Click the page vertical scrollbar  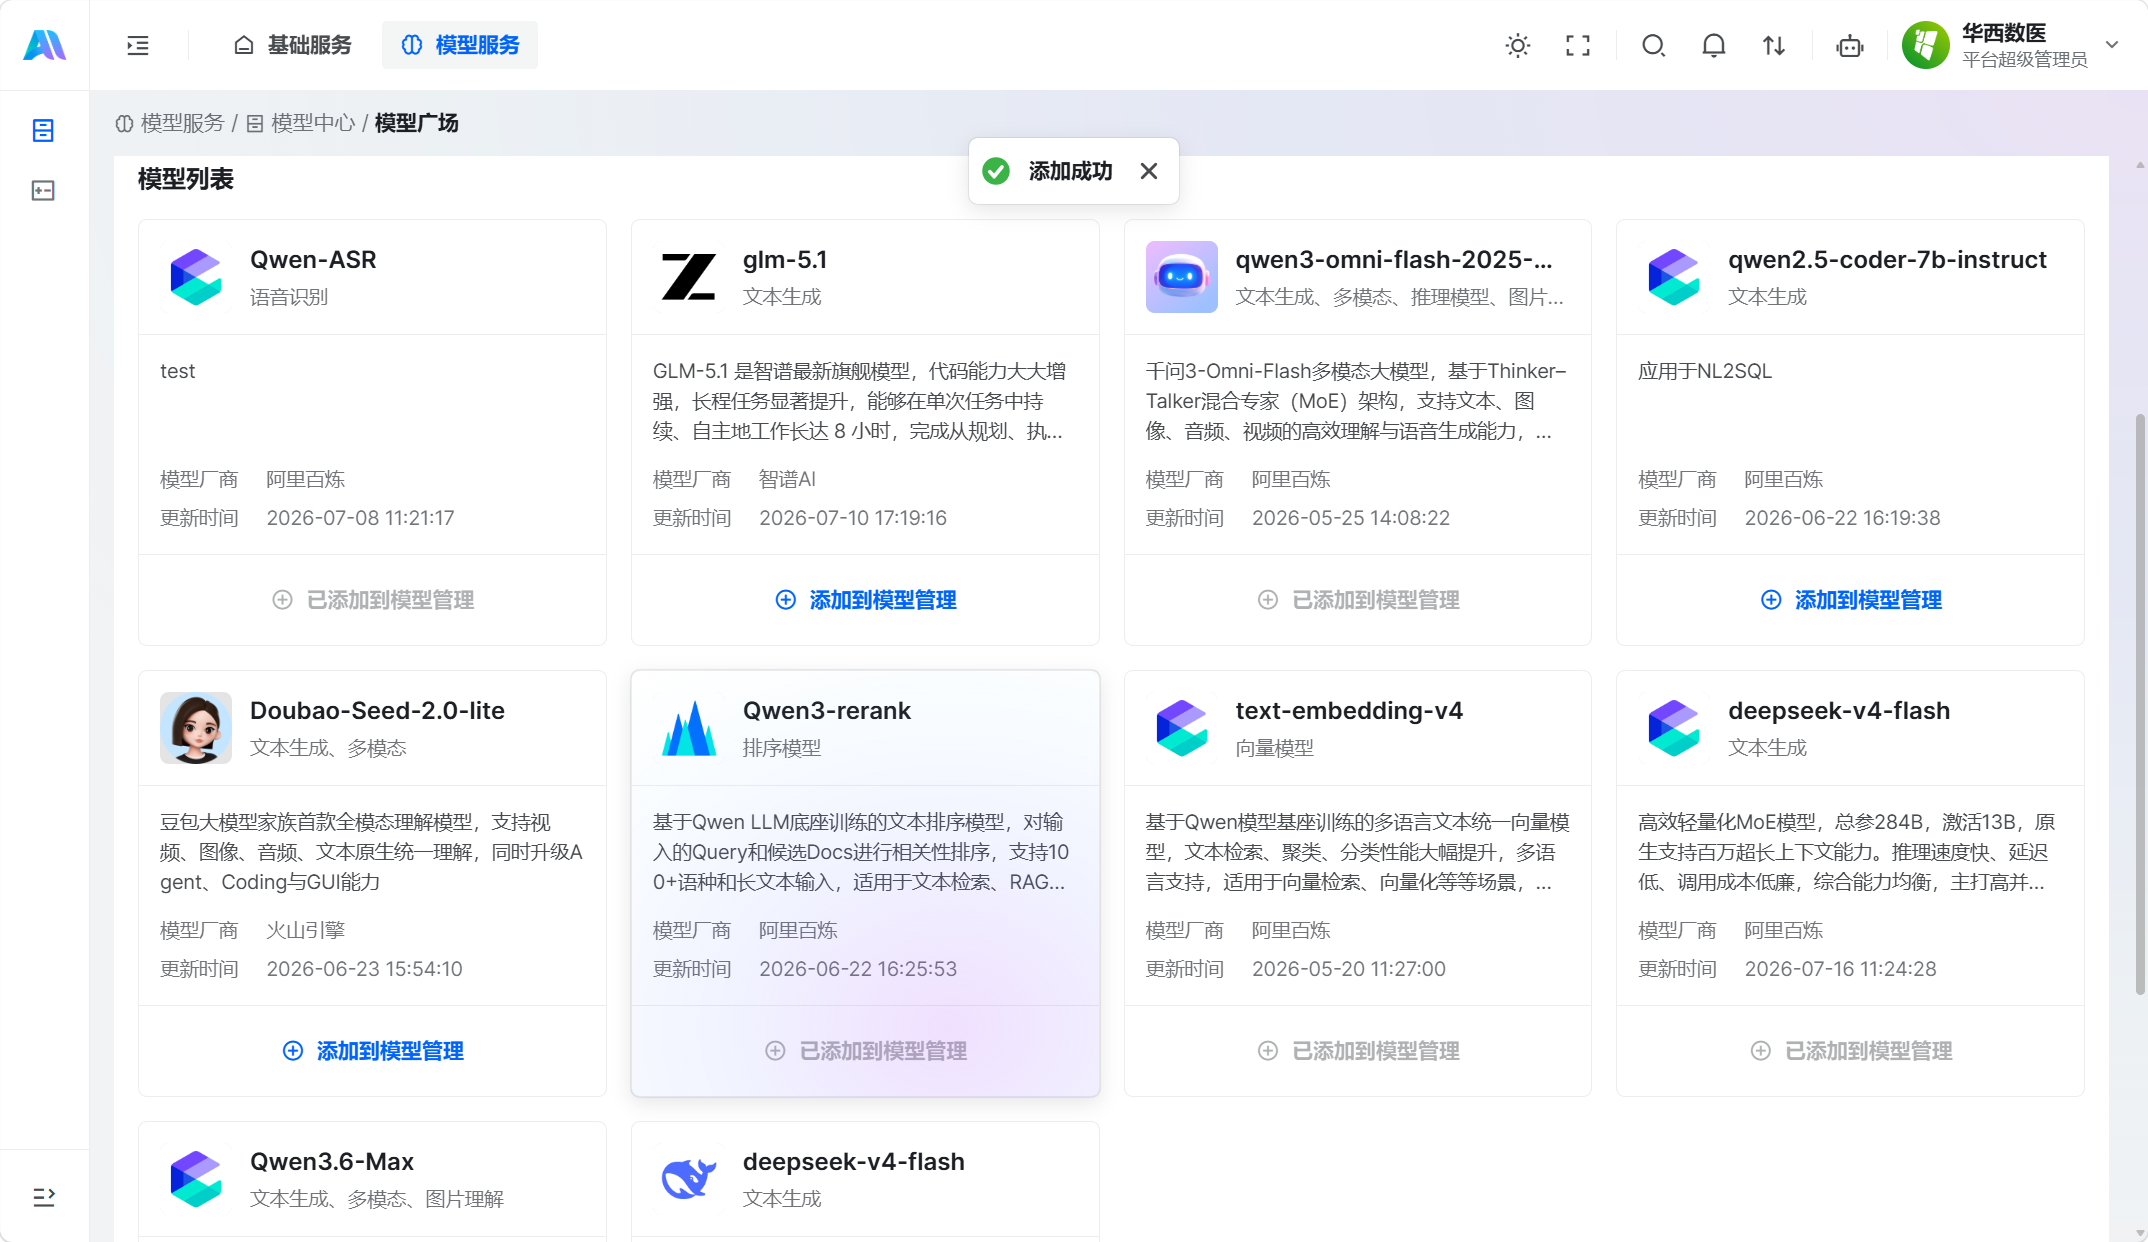2140,704
